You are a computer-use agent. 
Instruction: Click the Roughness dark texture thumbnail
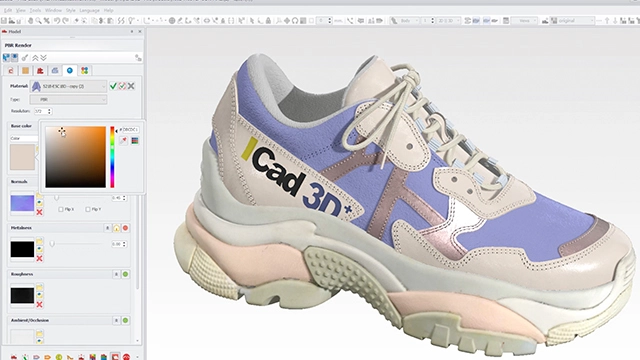pyautogui.click(x=22, y=295)
